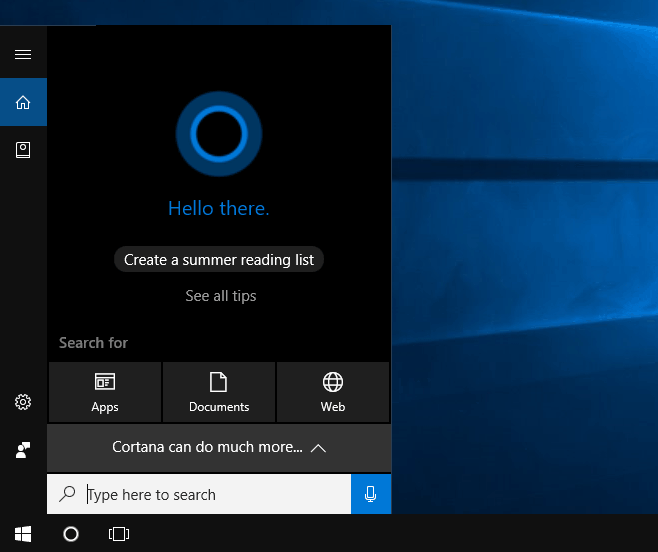Open Cortana settings gear
Screen dimensions: 658x552
[x=23, y=402]
